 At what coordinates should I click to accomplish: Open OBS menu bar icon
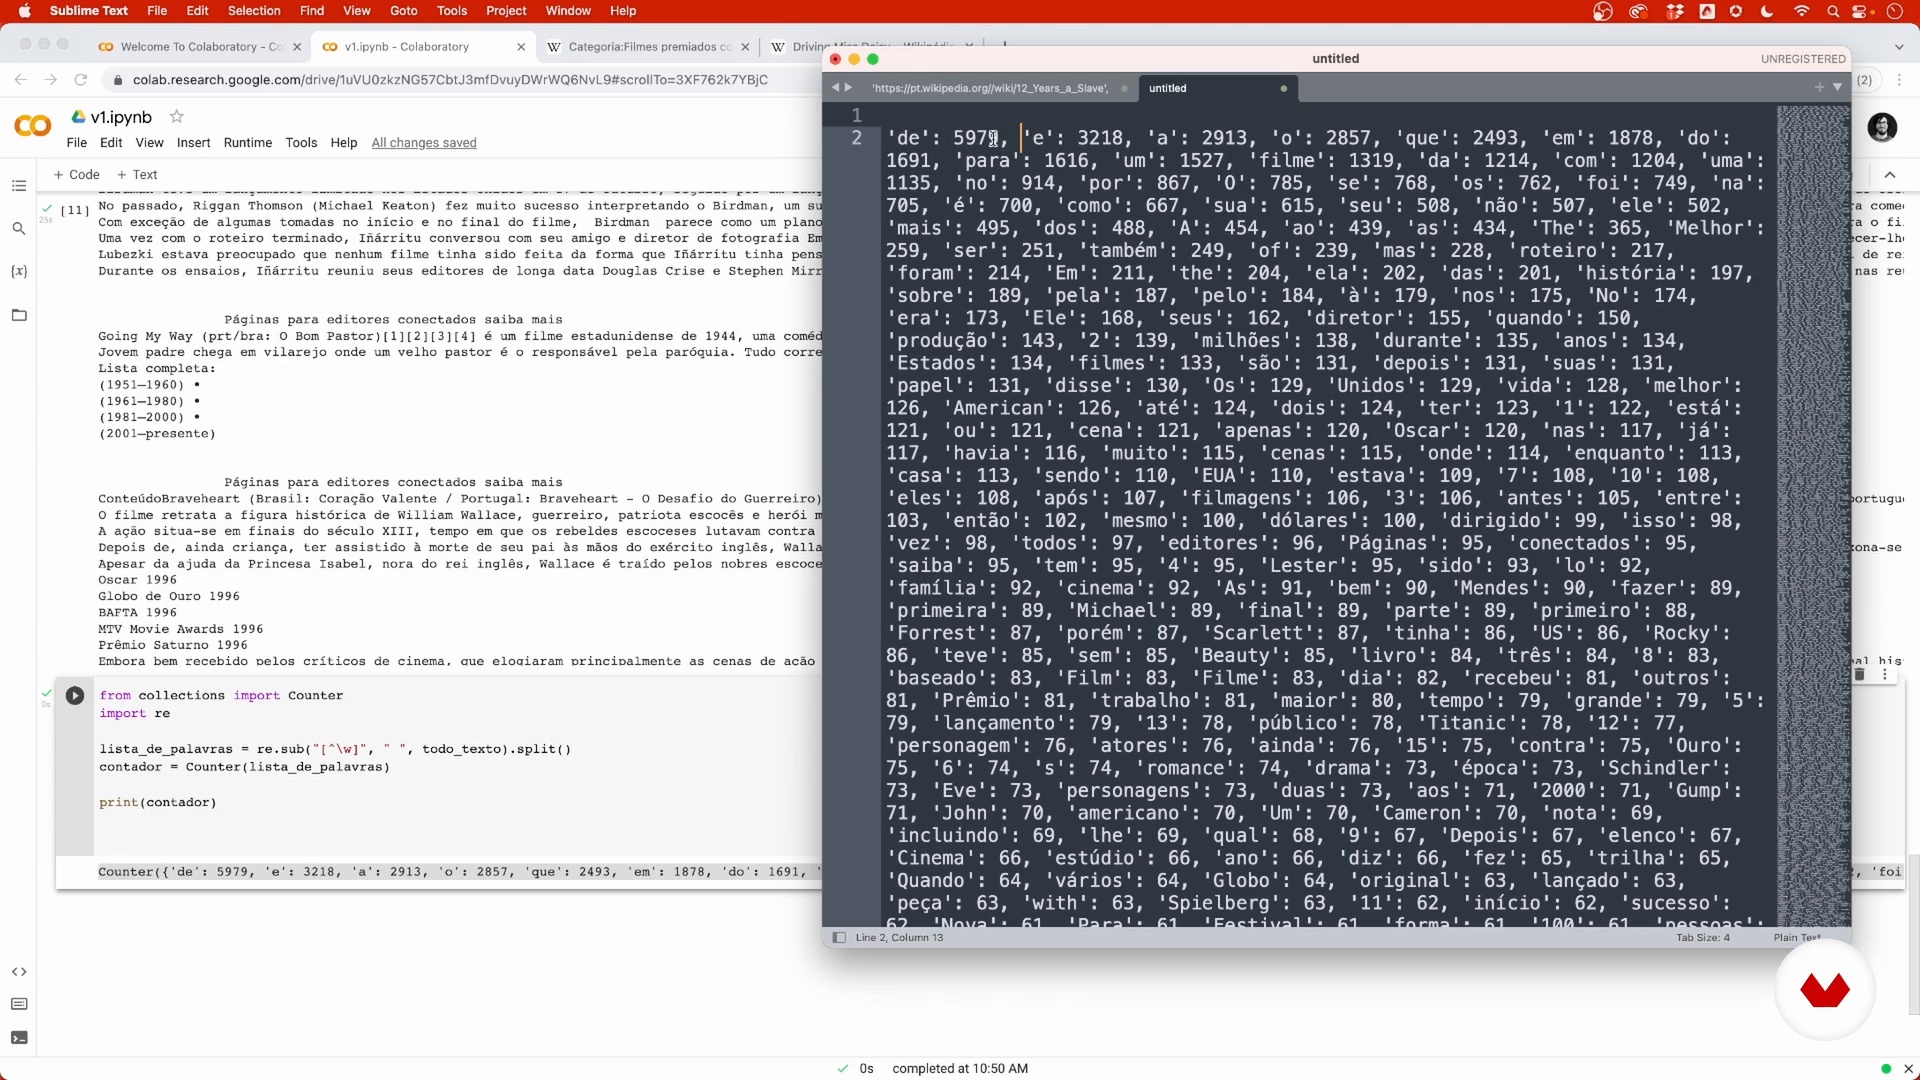[1603, 12]
